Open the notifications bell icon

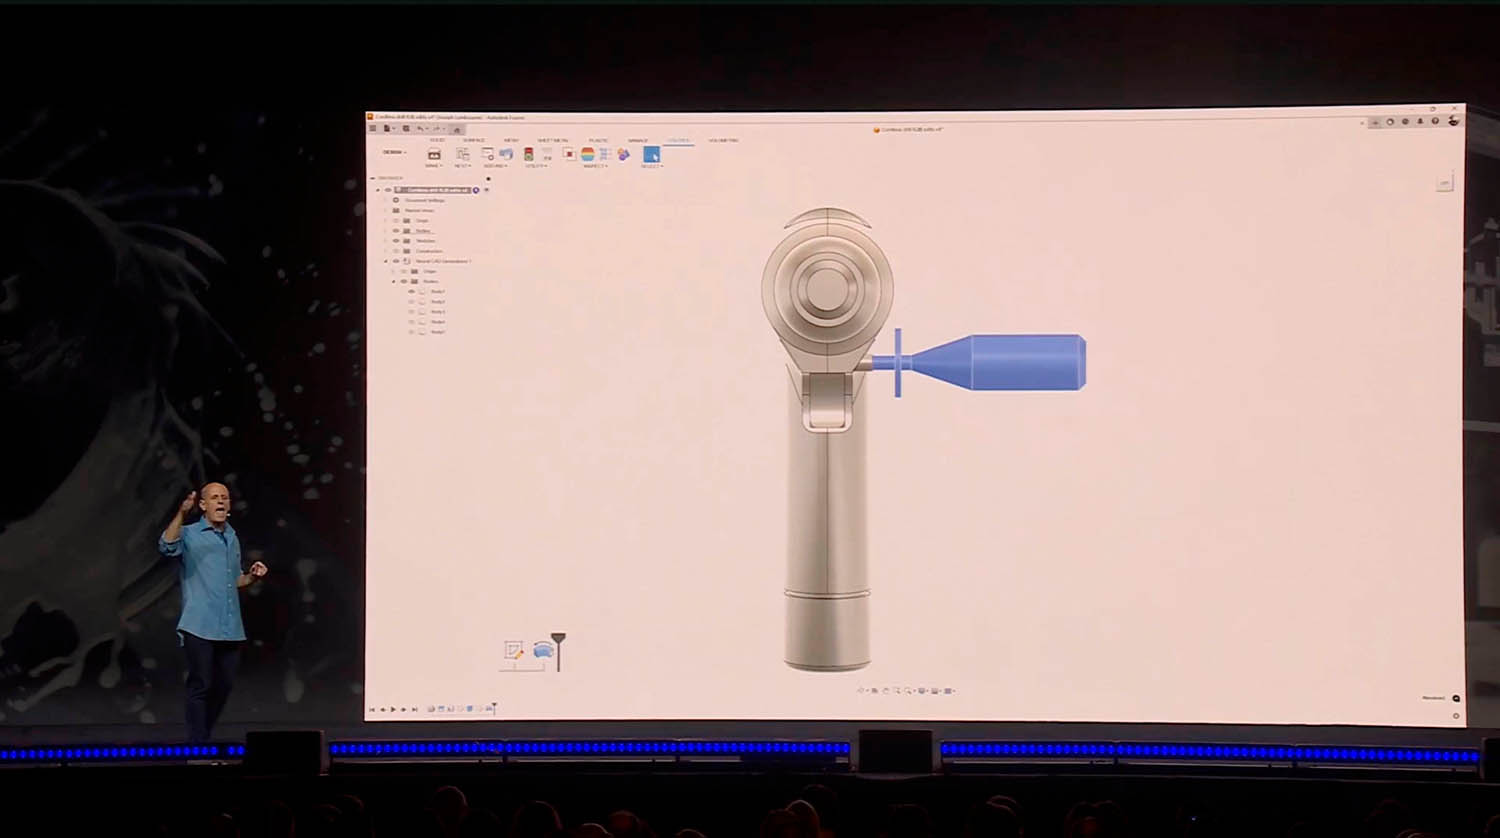click(x=1420, y=122)
